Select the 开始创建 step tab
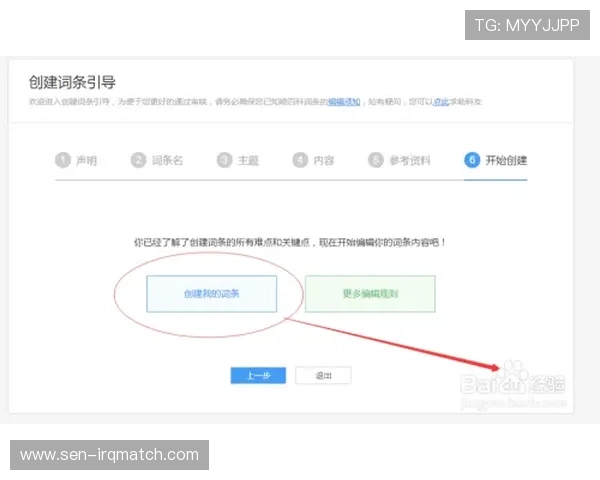 tap(496, 160)
